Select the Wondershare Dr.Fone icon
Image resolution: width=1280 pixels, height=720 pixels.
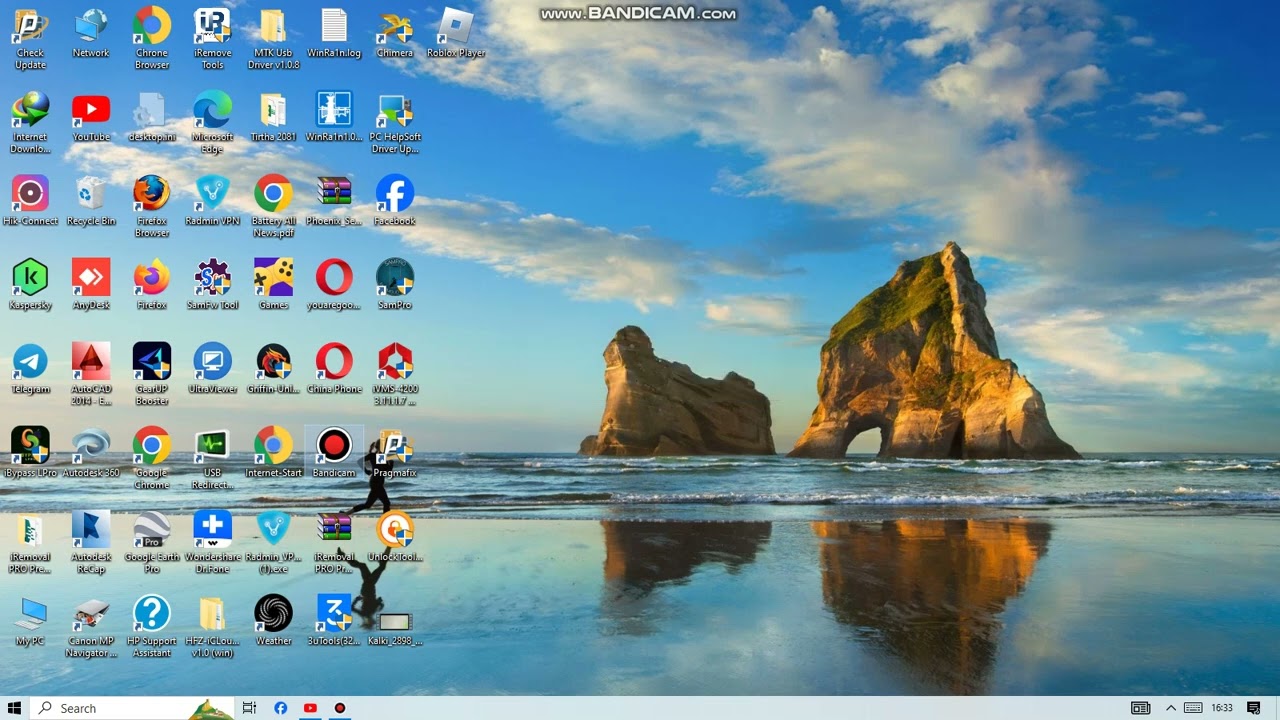[212, 530]
